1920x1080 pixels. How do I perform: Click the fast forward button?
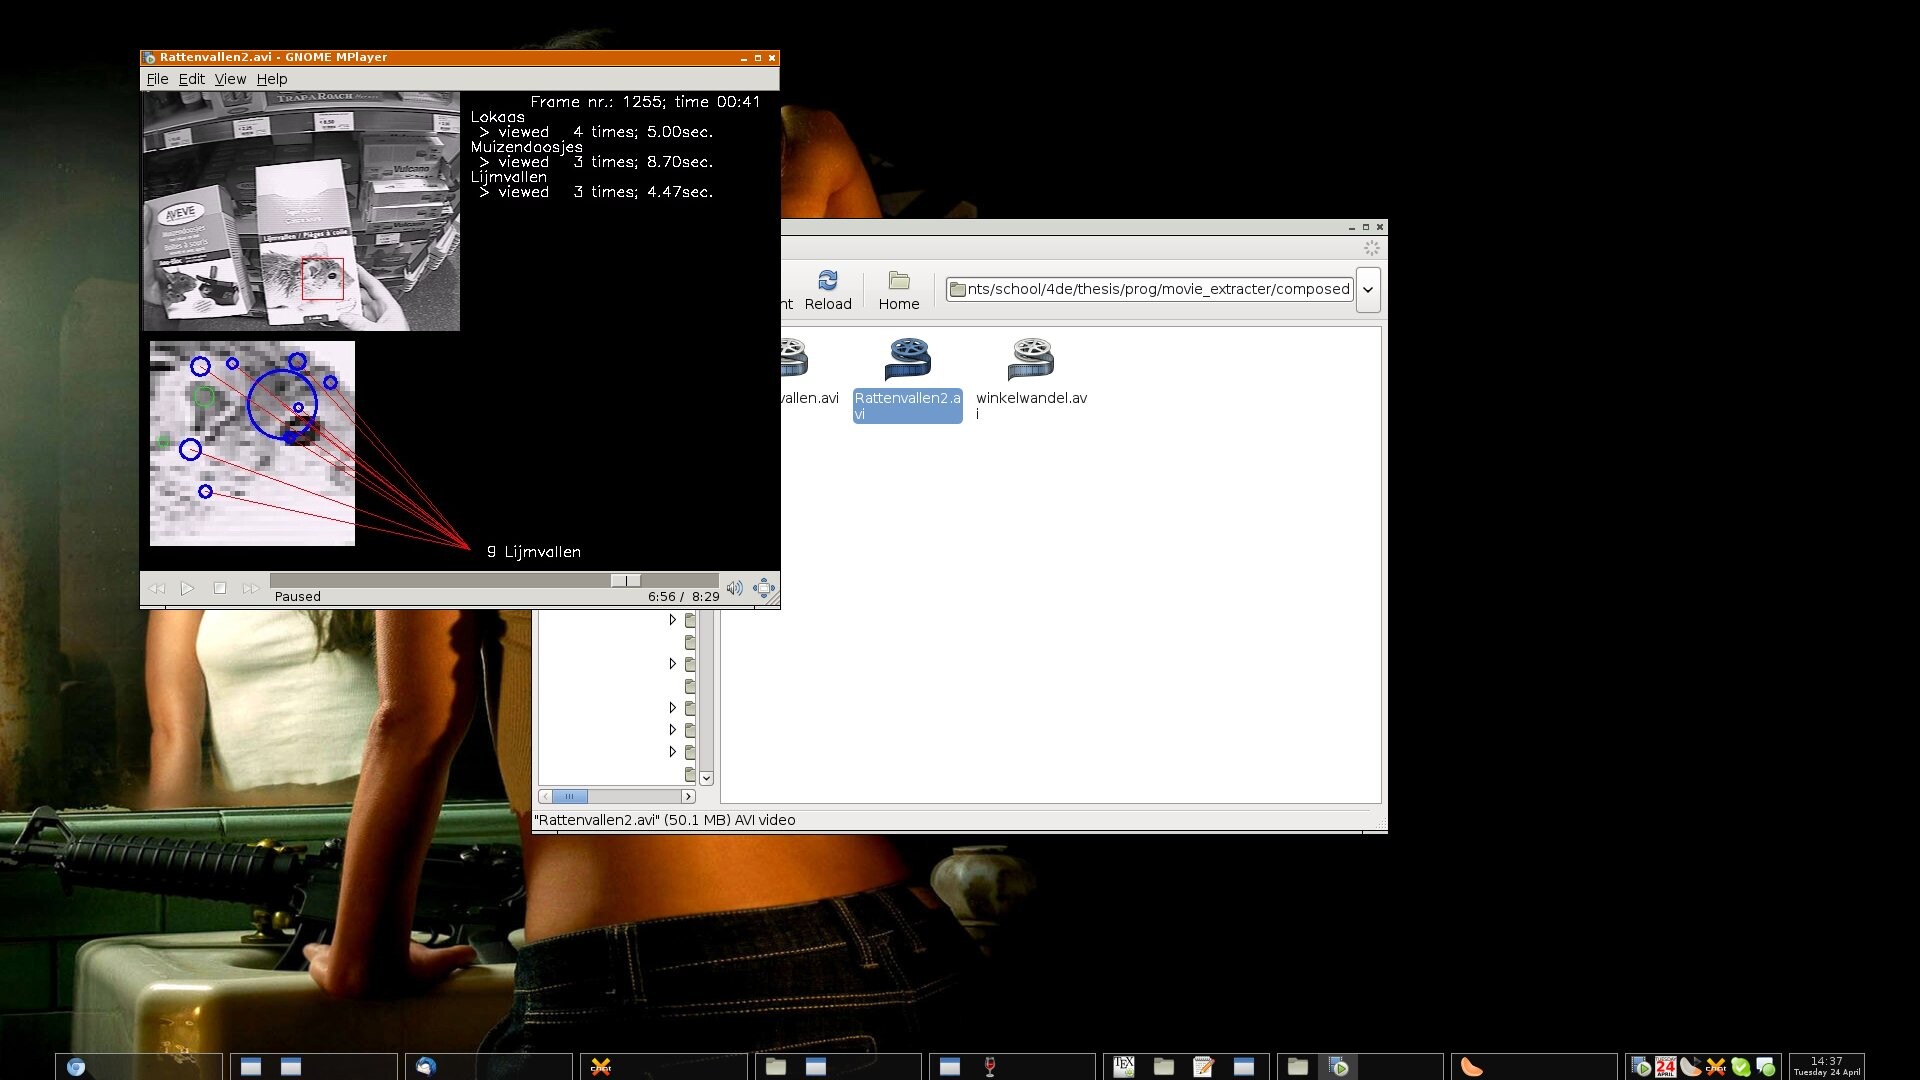click(x=250, y=589)
